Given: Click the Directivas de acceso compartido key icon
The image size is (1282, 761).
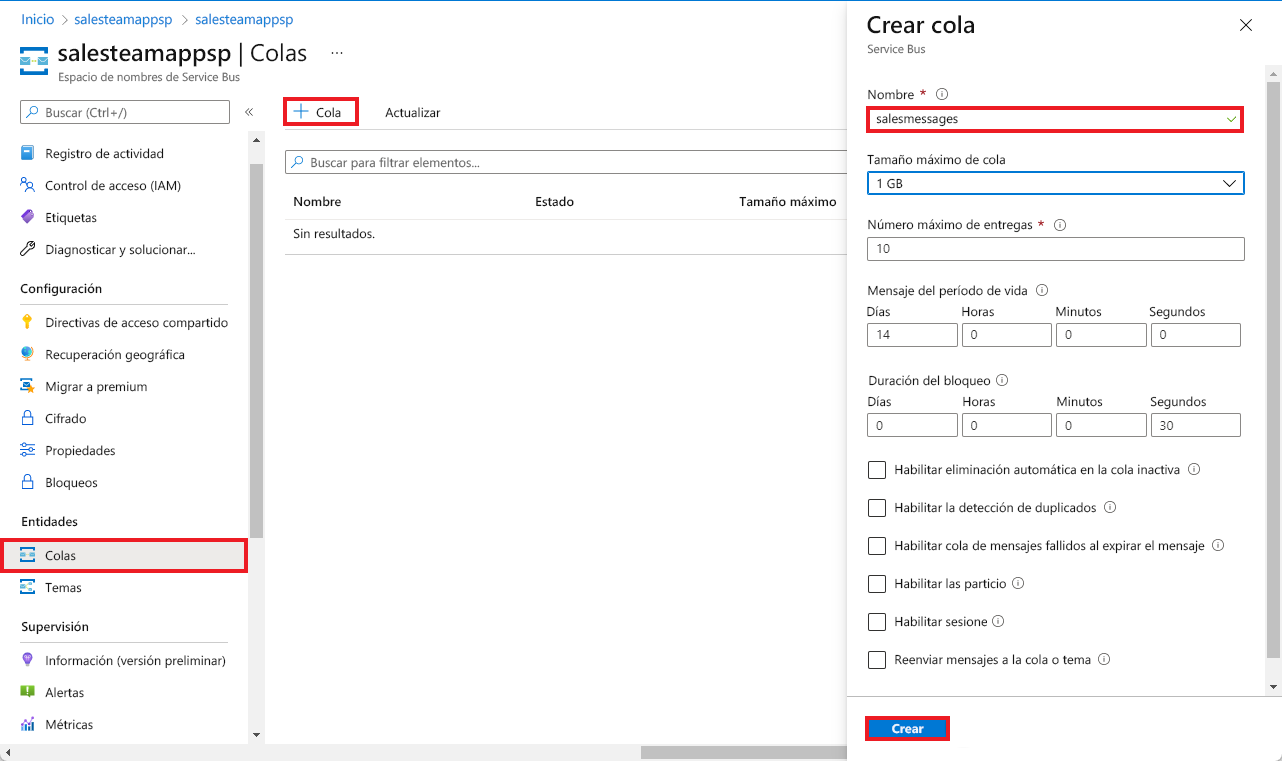Looking at the screenshot, I should (x=28, y=322).
